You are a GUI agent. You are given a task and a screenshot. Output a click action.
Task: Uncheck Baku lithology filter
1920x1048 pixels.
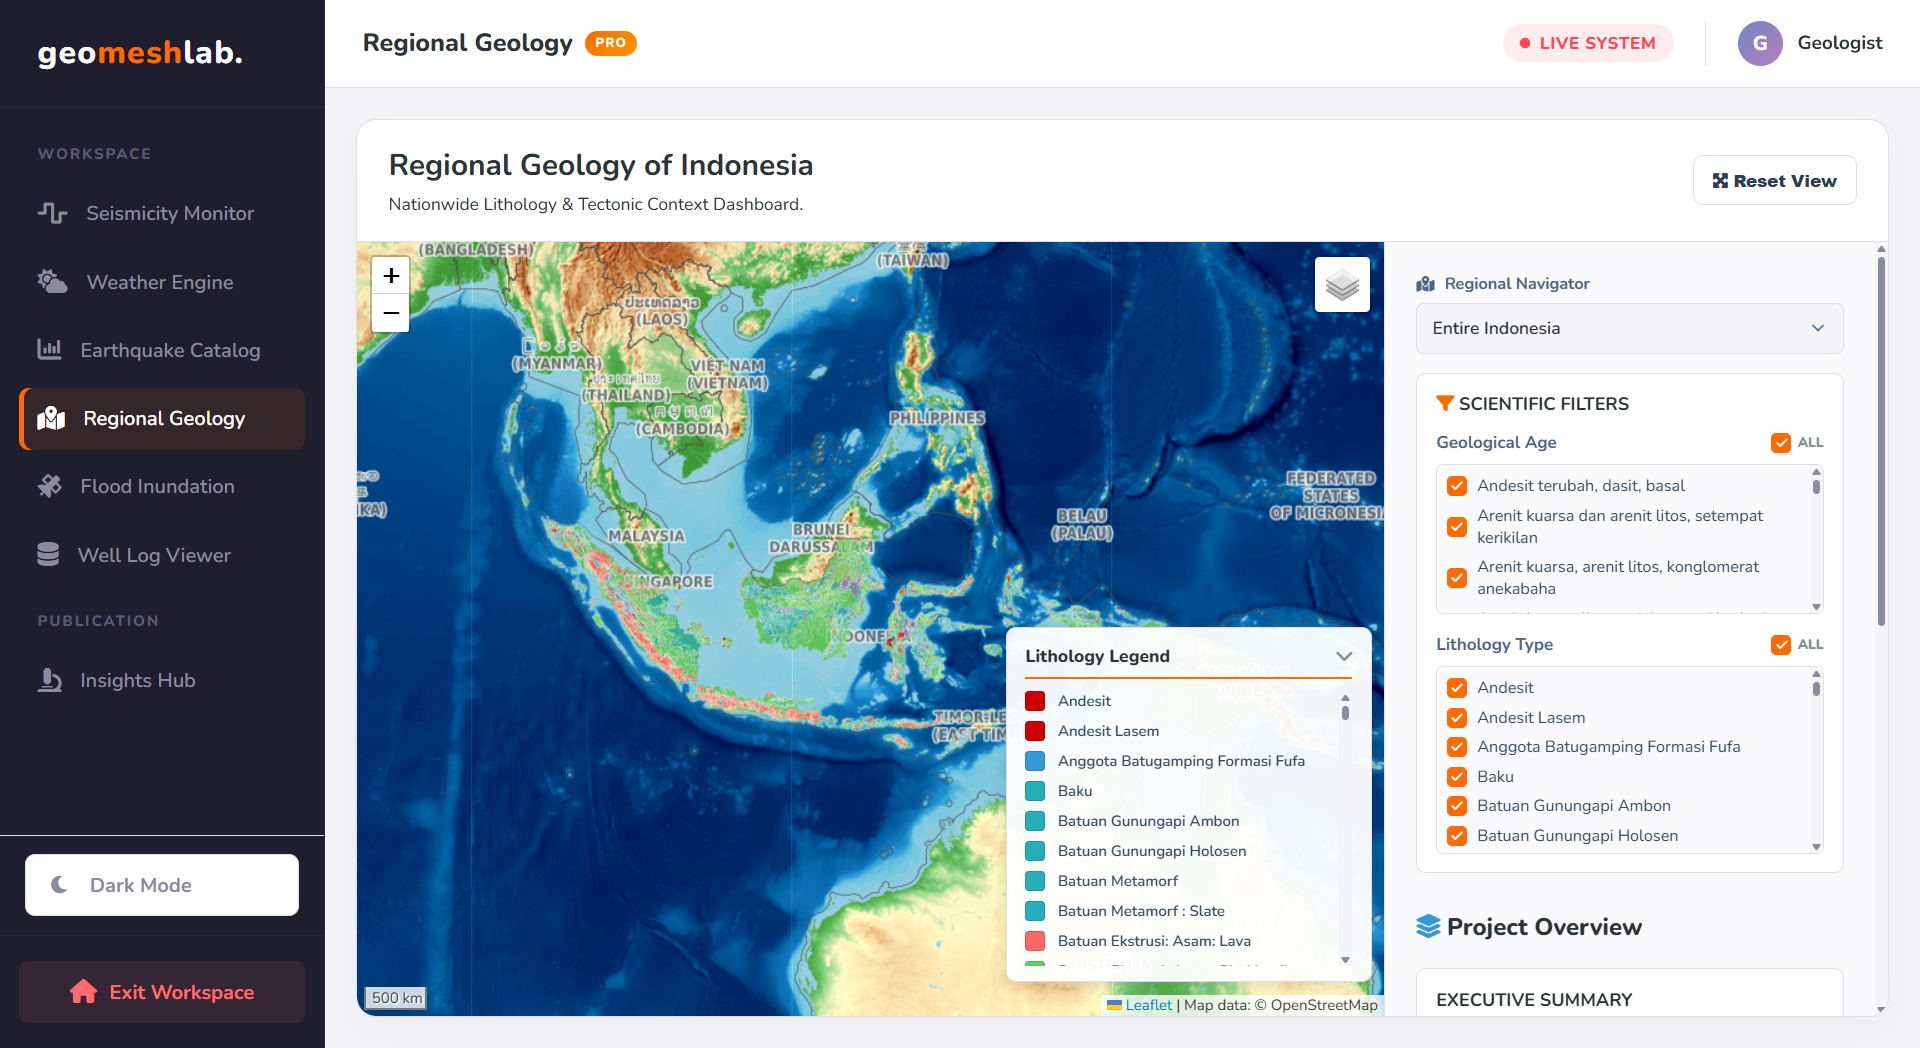[x=1457, y=777]
